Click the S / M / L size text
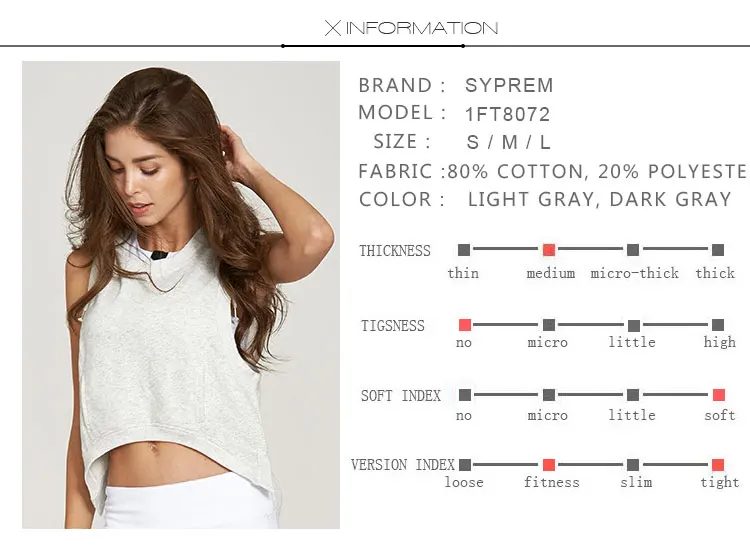750x546 pixels. (x=508, y=142)
